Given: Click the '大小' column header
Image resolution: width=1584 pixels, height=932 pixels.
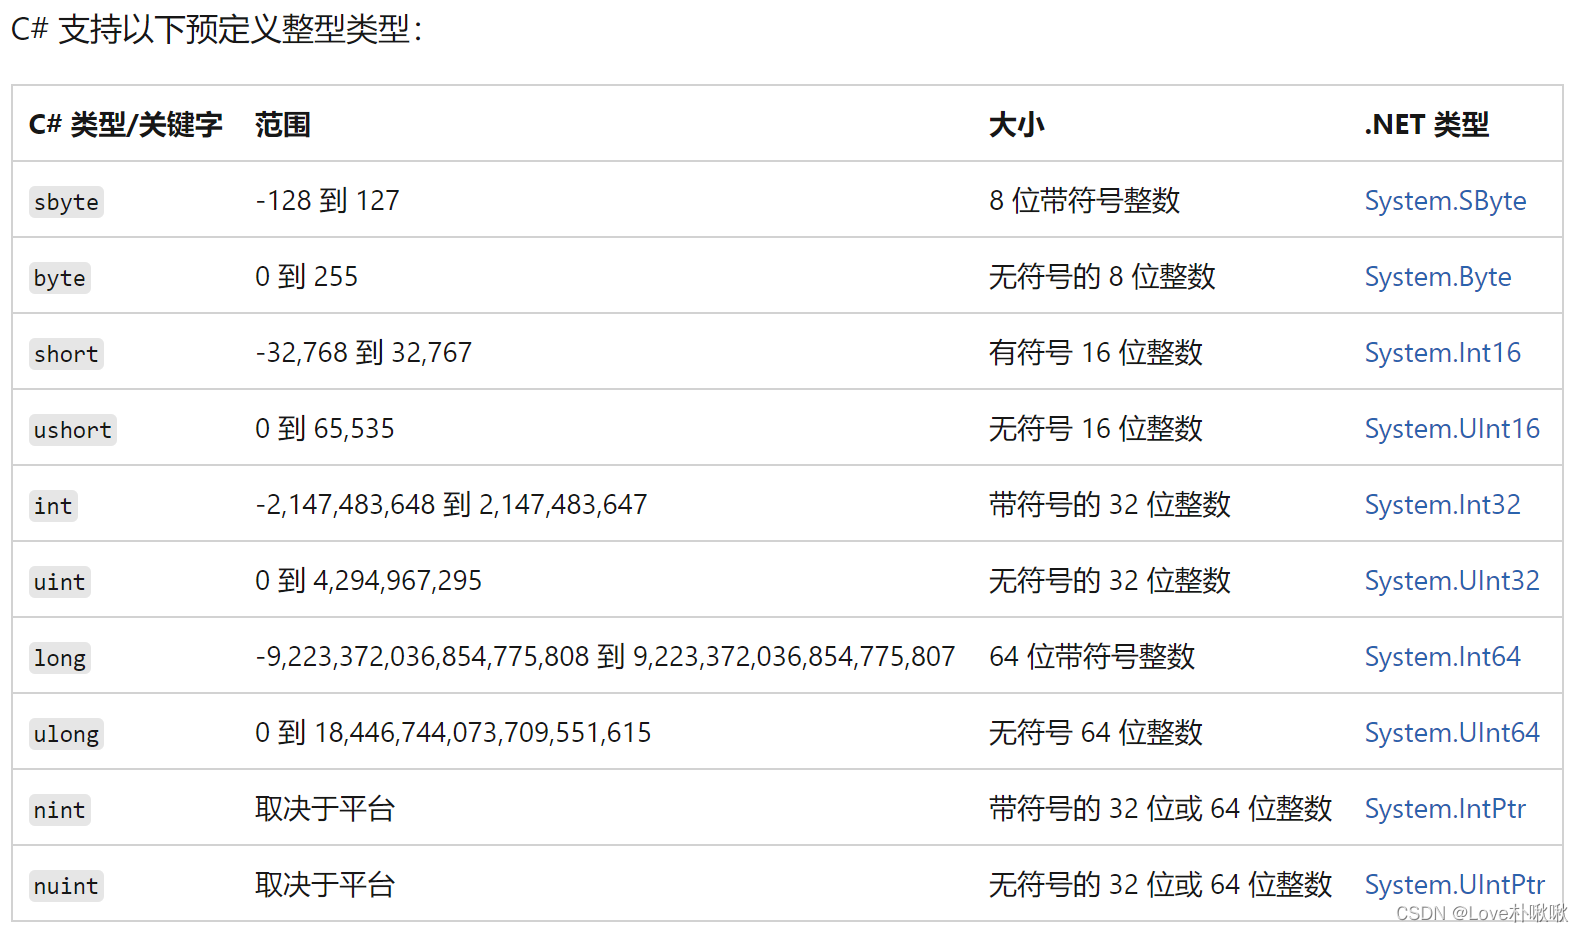Looking at the screenshot, I should pos(1017,125).
